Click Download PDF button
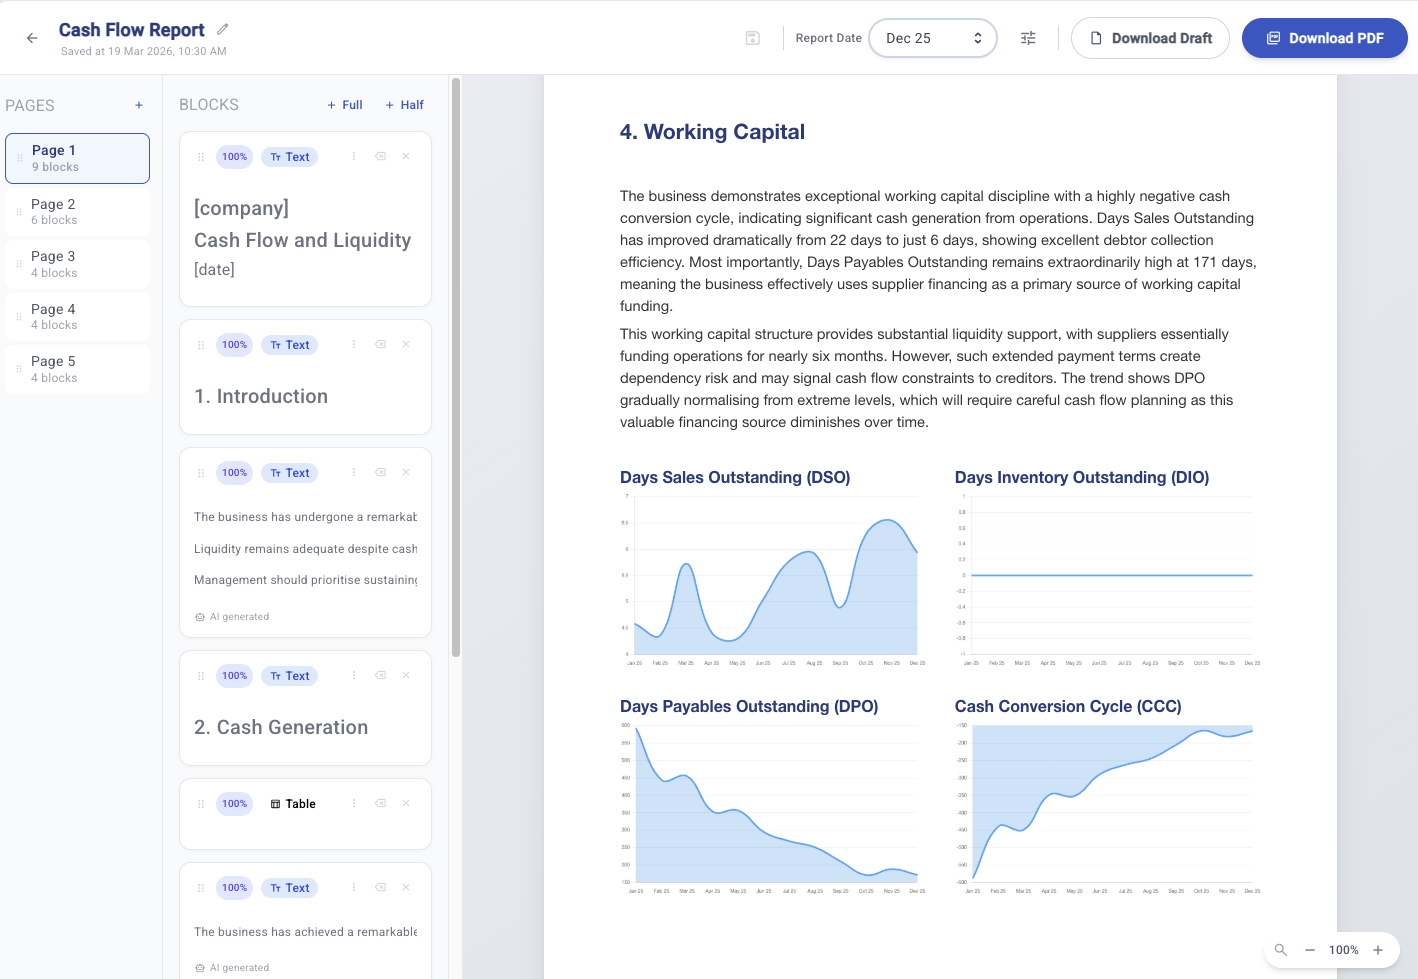1418x979 pixels. (x=1325, y=38)
